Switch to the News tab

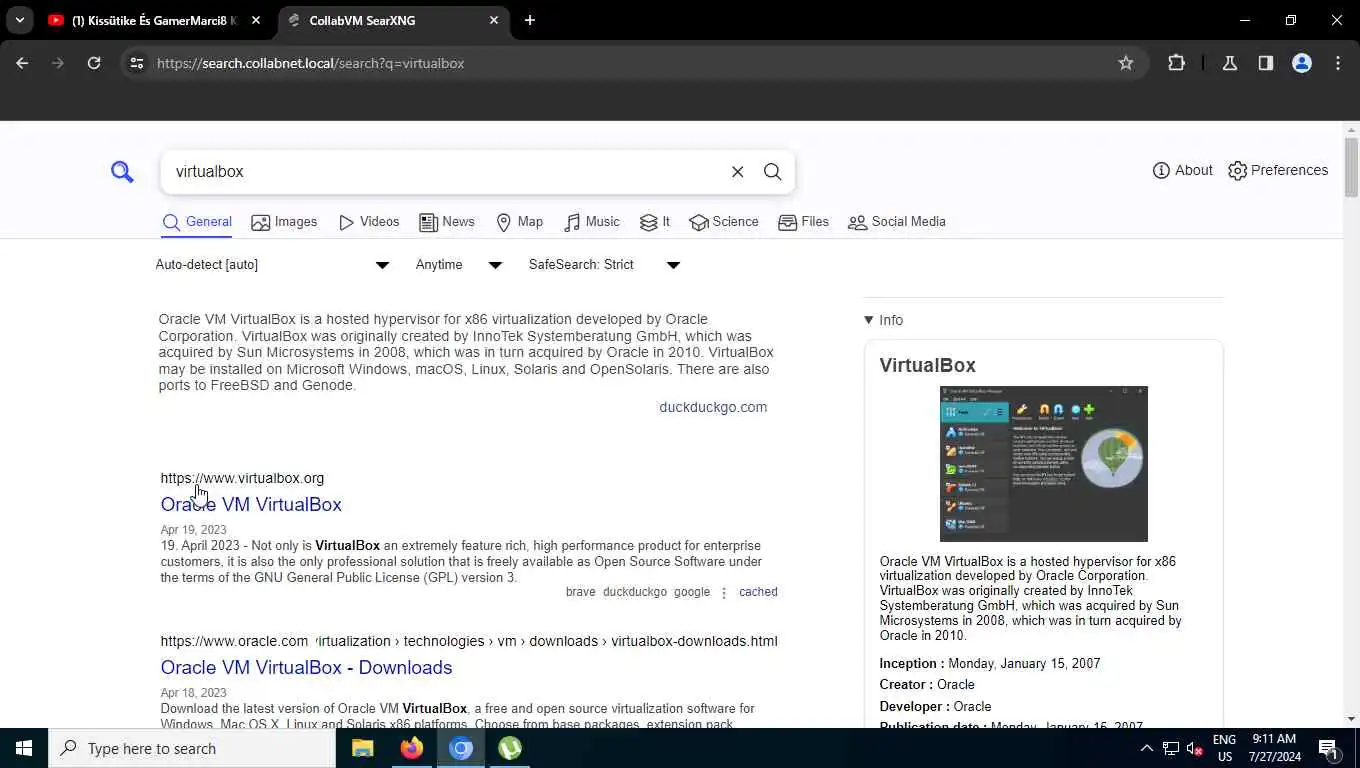[x=447, y=222]
